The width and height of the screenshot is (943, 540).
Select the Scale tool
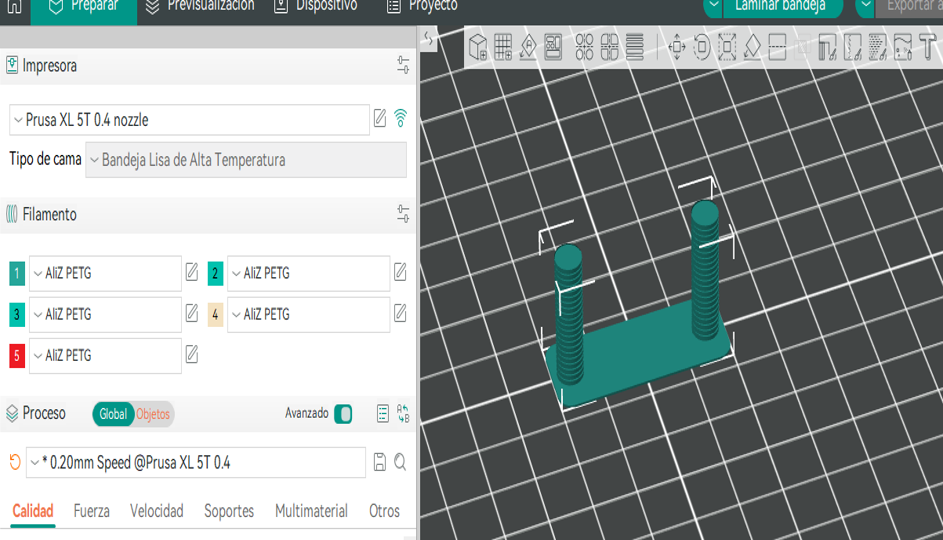coord(727,47)
